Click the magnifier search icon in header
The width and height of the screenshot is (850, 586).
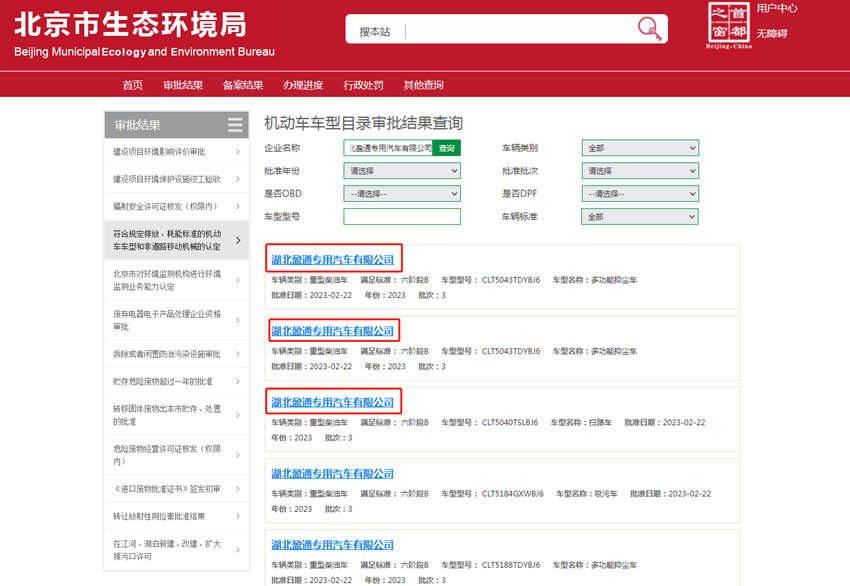click(650, 29)
